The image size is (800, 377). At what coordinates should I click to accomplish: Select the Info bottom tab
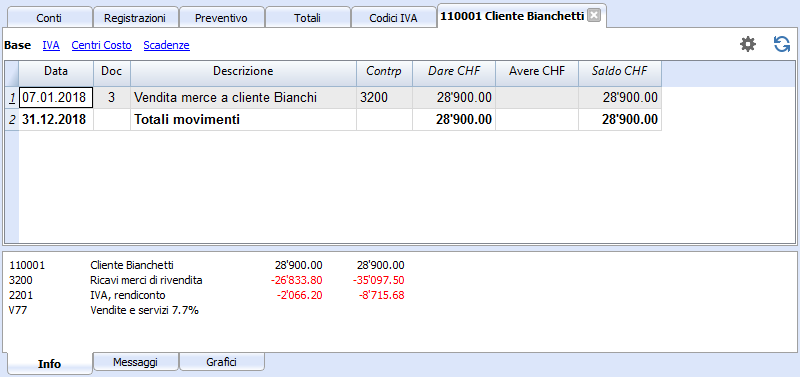[49, 364]
